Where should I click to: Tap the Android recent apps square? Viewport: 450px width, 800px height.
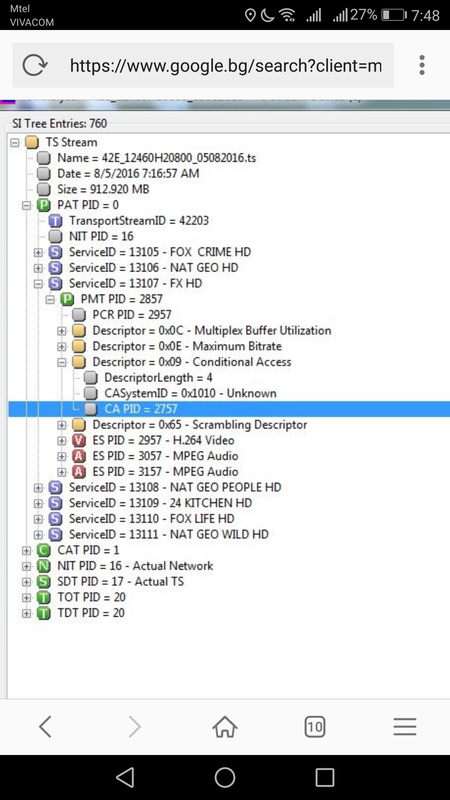pyautogui.click(x=325, y=778)
